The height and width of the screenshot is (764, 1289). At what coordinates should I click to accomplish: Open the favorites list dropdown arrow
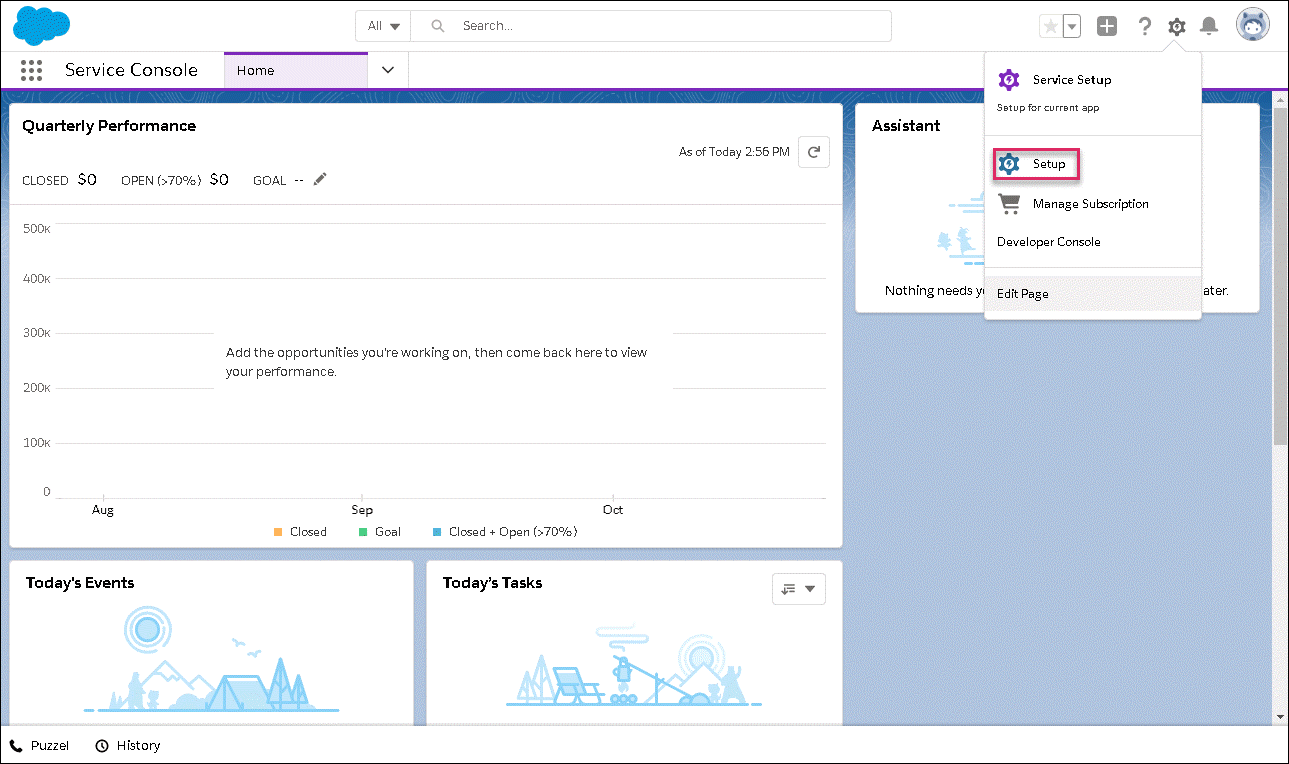point(1072,27)
